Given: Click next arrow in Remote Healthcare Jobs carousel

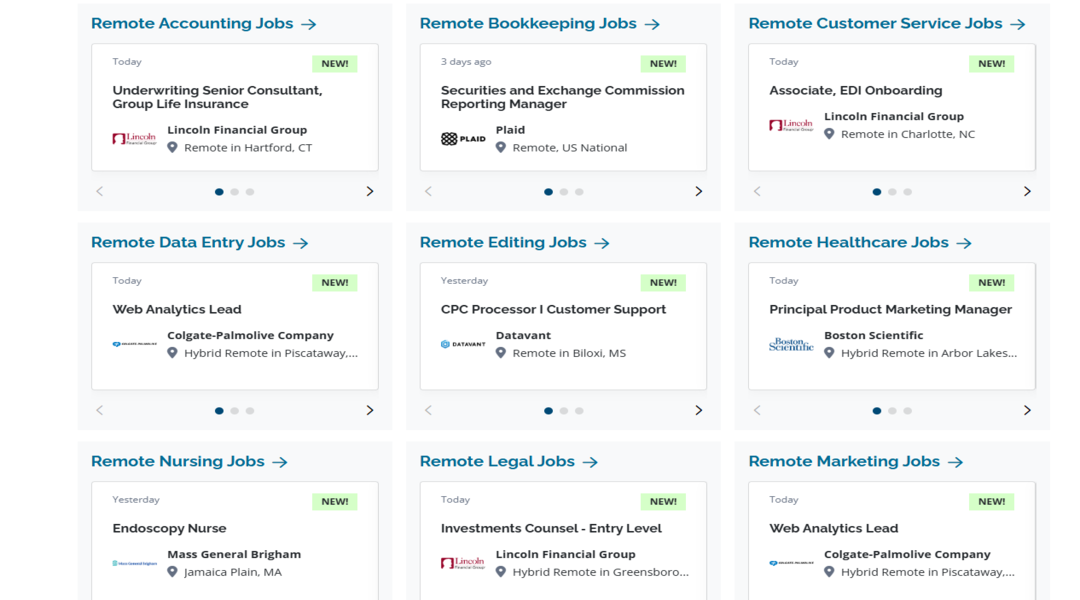Looking at the screenshot, I should click(1027, 411).
